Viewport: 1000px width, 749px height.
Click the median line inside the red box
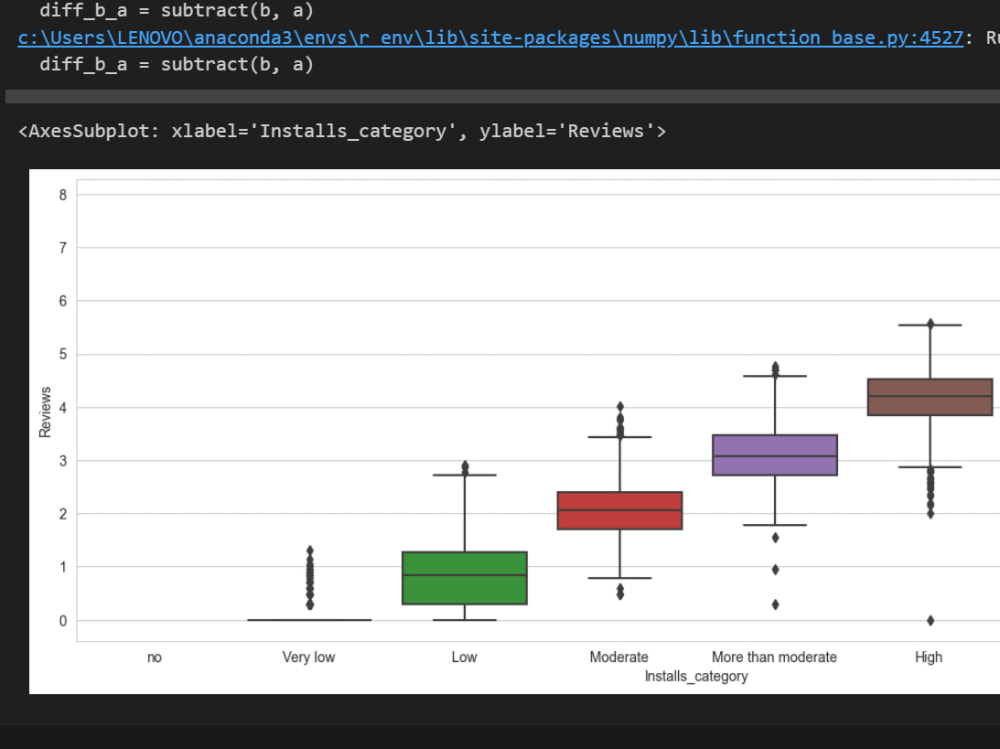(x=620, y=511)
